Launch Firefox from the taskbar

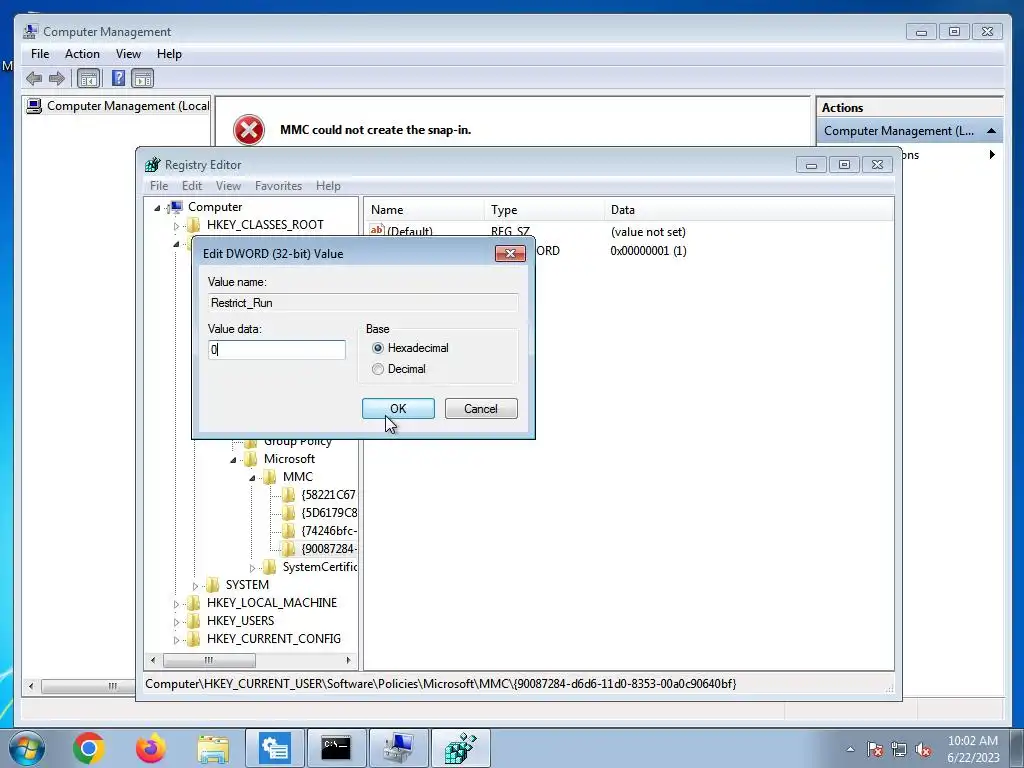(x=151, y=748)
